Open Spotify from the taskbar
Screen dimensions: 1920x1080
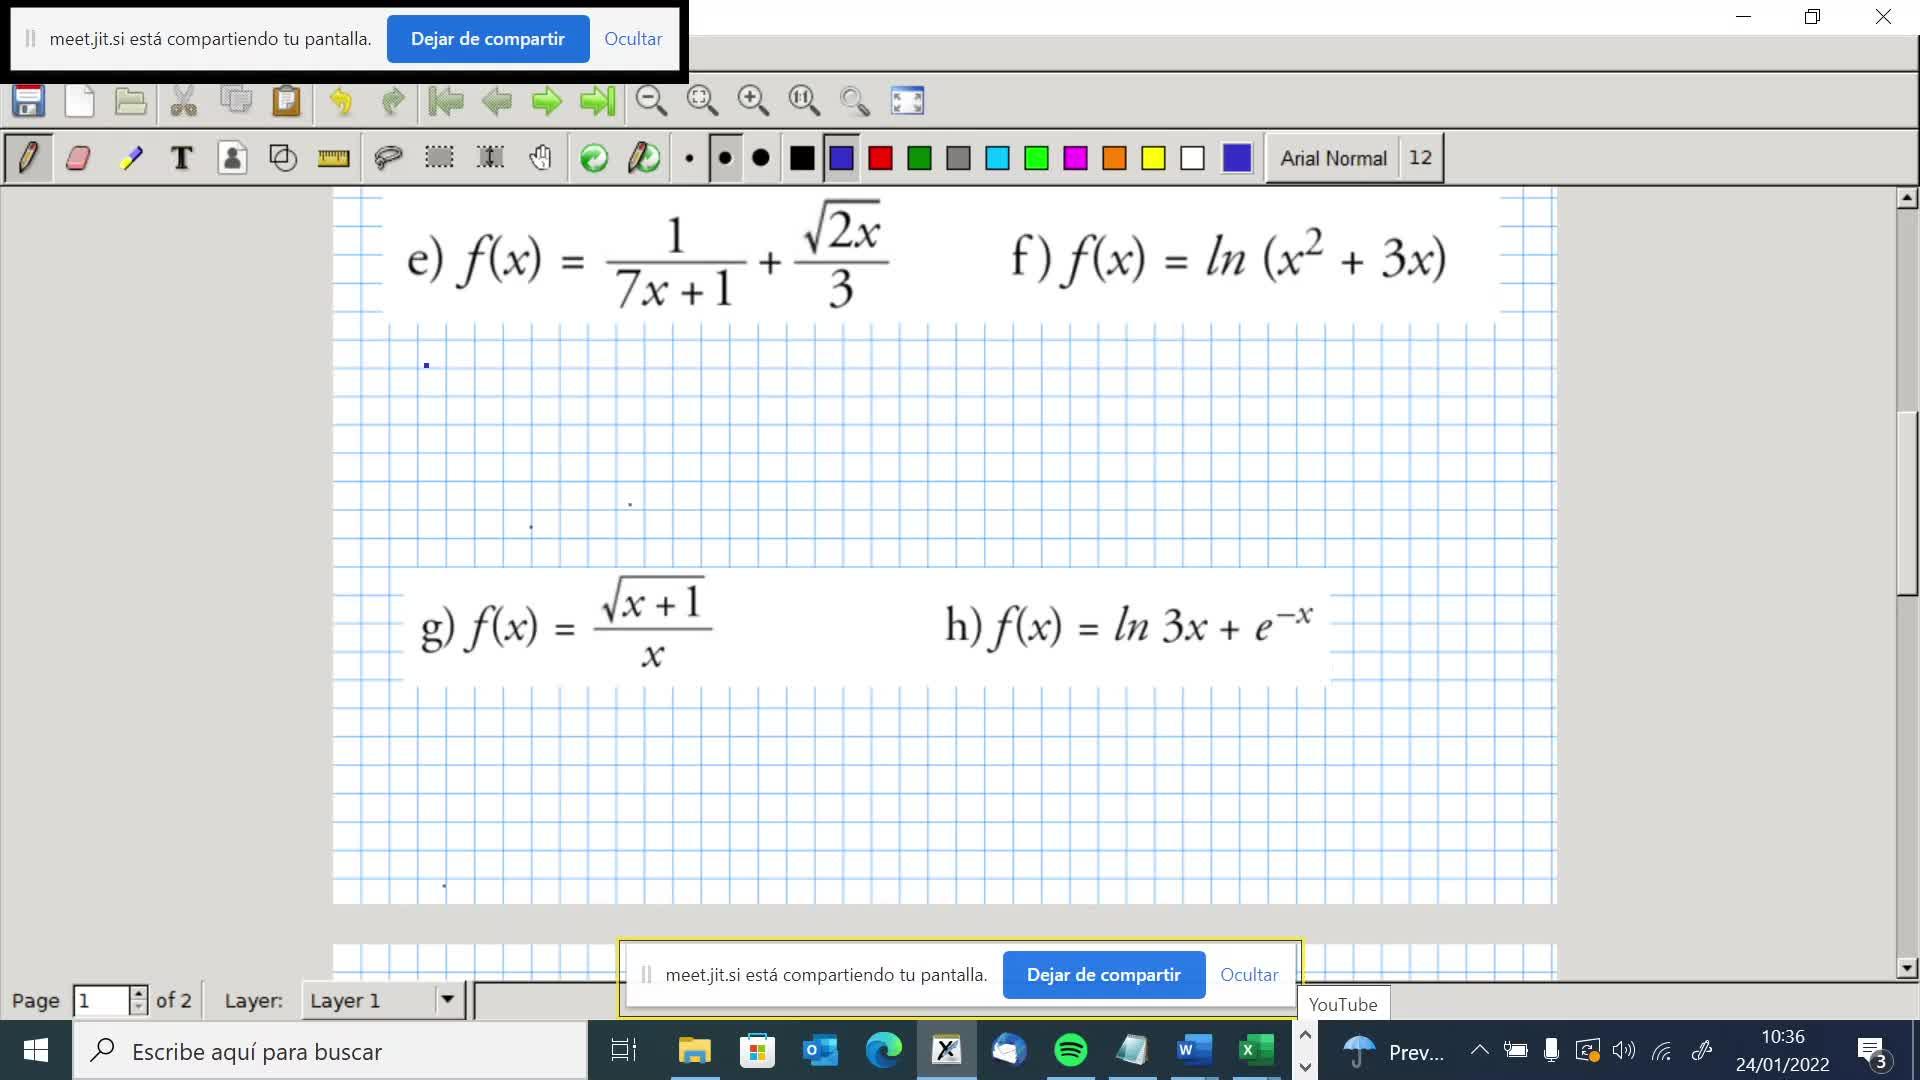click(1071, 1050)
